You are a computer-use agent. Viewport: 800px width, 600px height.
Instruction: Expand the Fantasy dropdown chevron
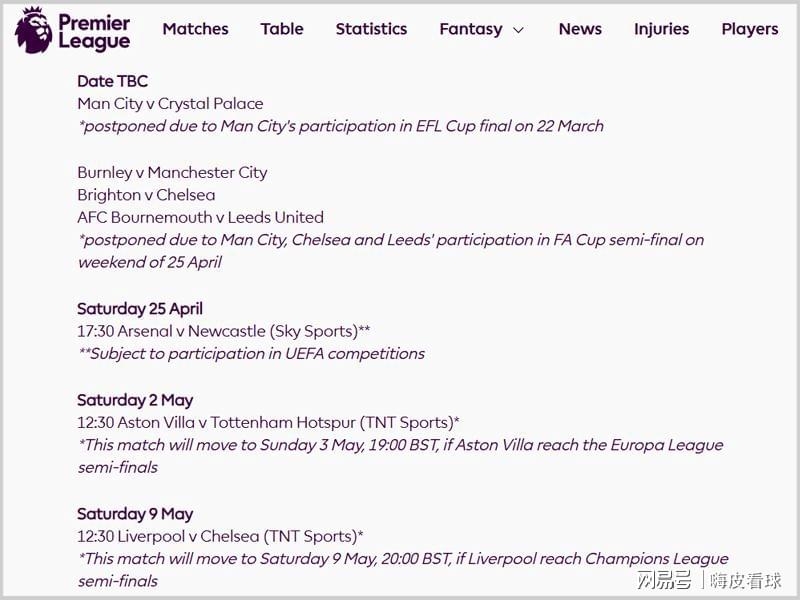[518, 30]
